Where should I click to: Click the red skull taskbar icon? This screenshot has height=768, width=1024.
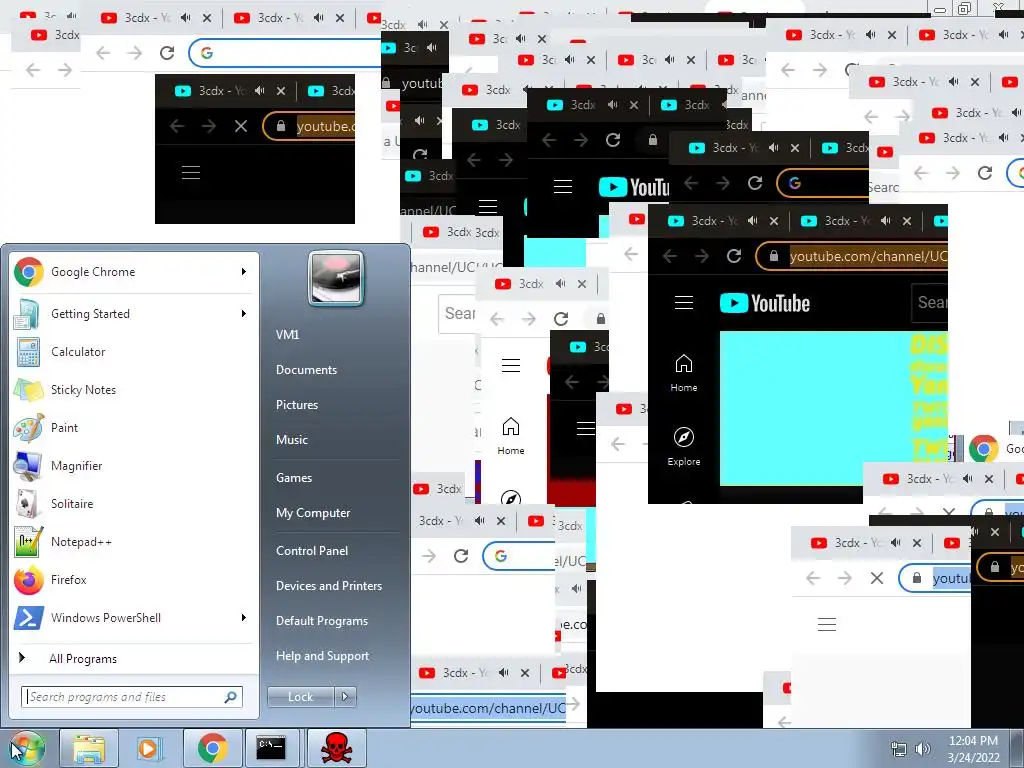[x=336, y=748]
